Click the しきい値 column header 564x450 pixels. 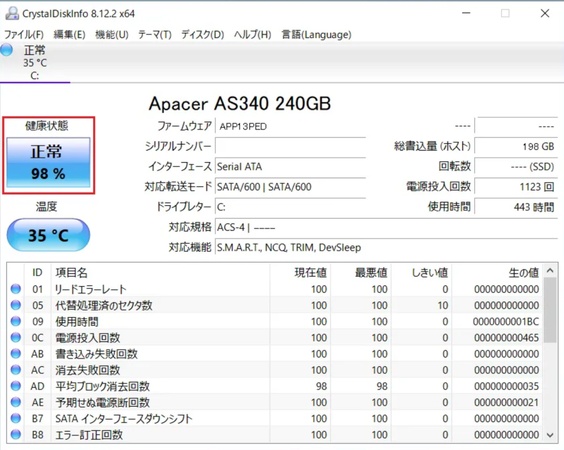(x=422, y=272)
